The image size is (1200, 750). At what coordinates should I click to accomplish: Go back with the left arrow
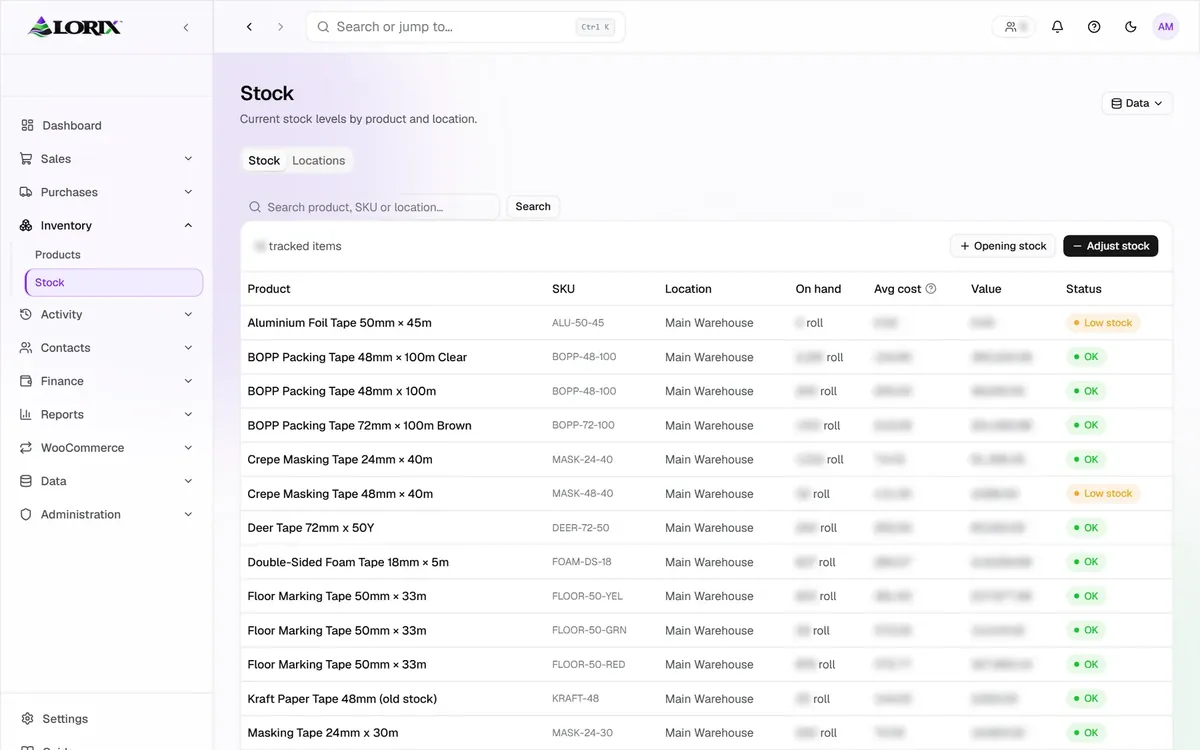pyautogui.click(x=249, y=27)
